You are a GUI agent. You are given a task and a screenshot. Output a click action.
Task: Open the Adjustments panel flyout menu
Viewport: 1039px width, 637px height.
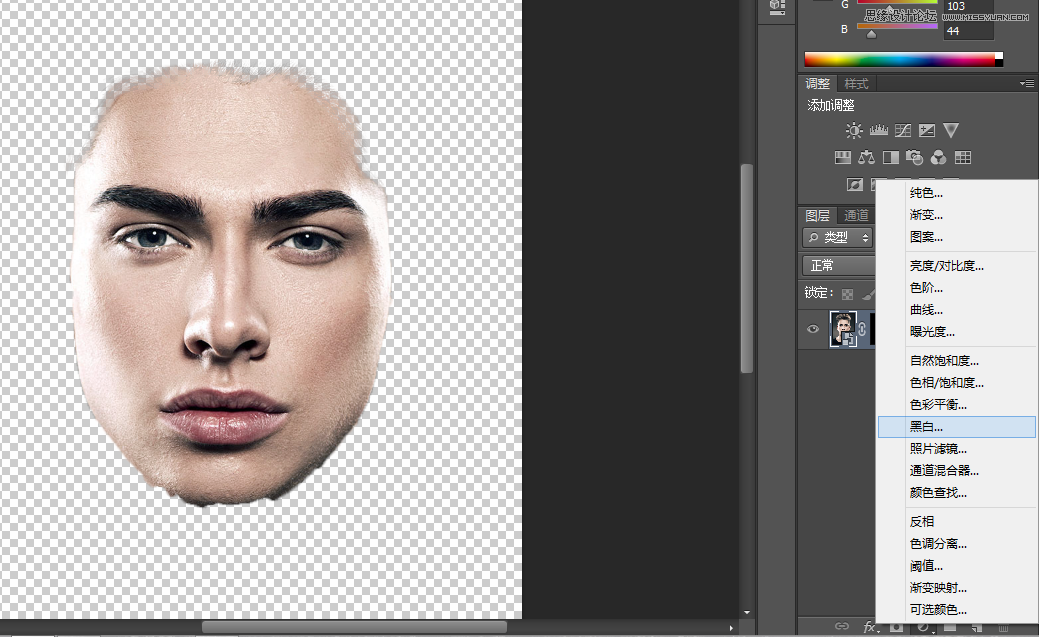[1026, 84]
